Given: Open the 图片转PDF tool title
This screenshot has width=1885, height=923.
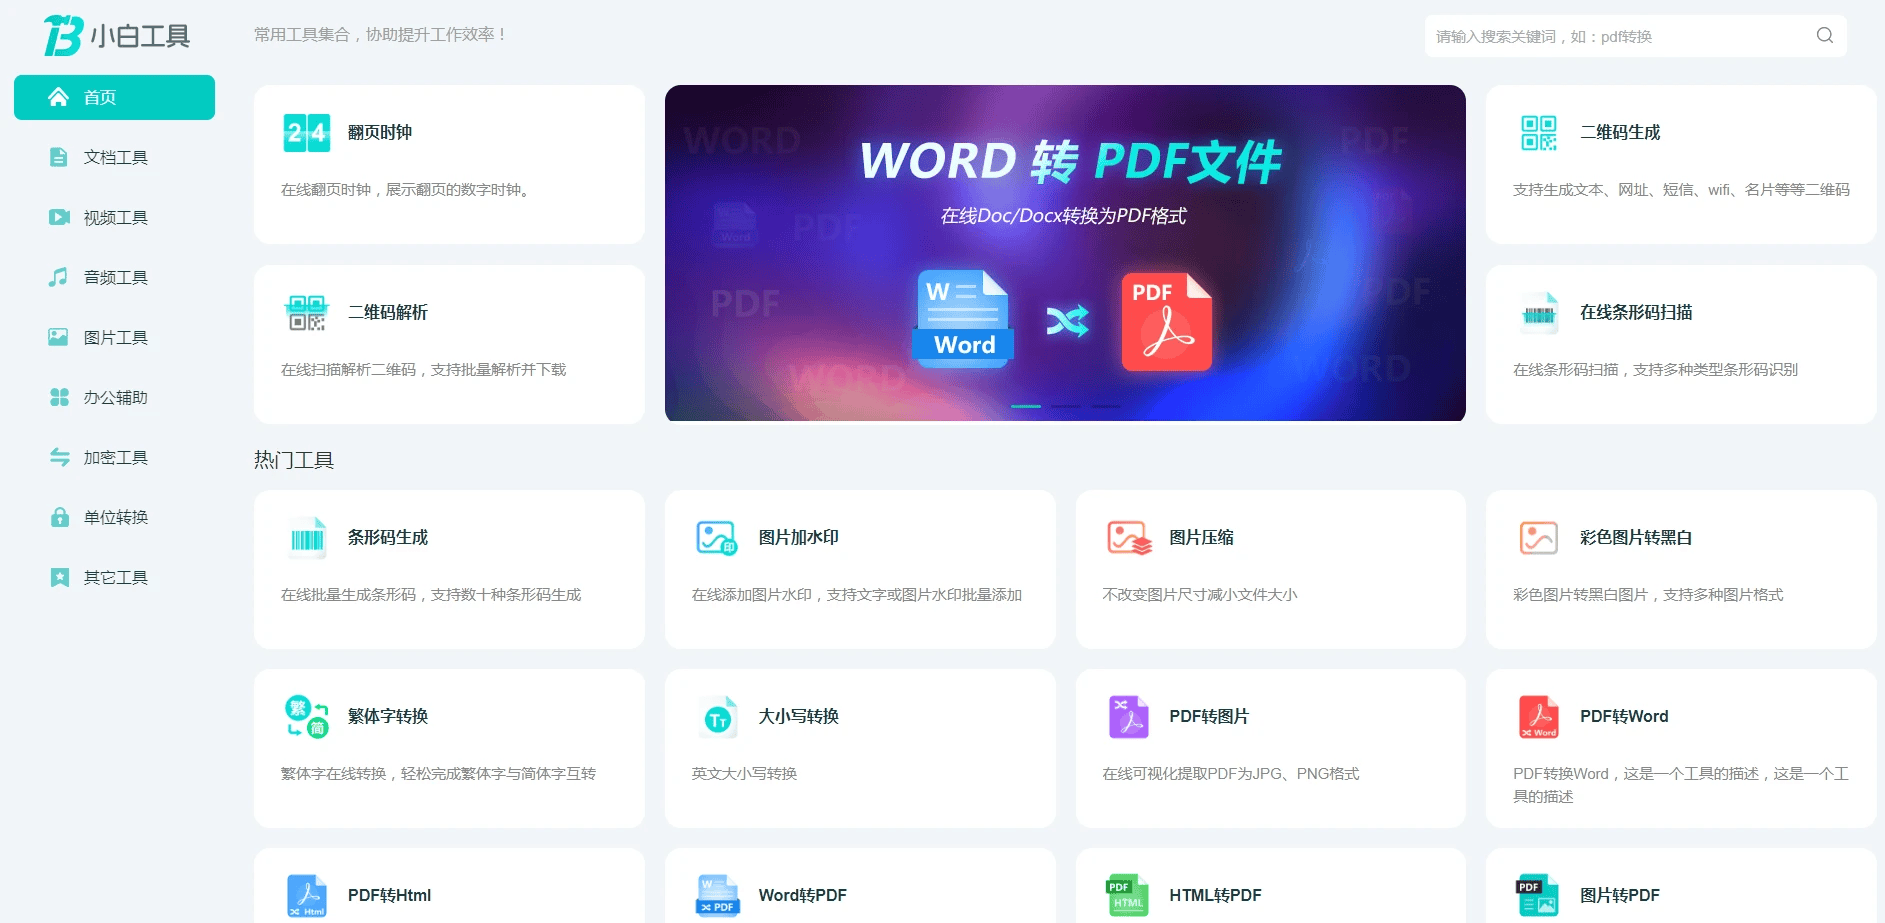Looking at the screenshot, I should click(x=1620, y=895).
